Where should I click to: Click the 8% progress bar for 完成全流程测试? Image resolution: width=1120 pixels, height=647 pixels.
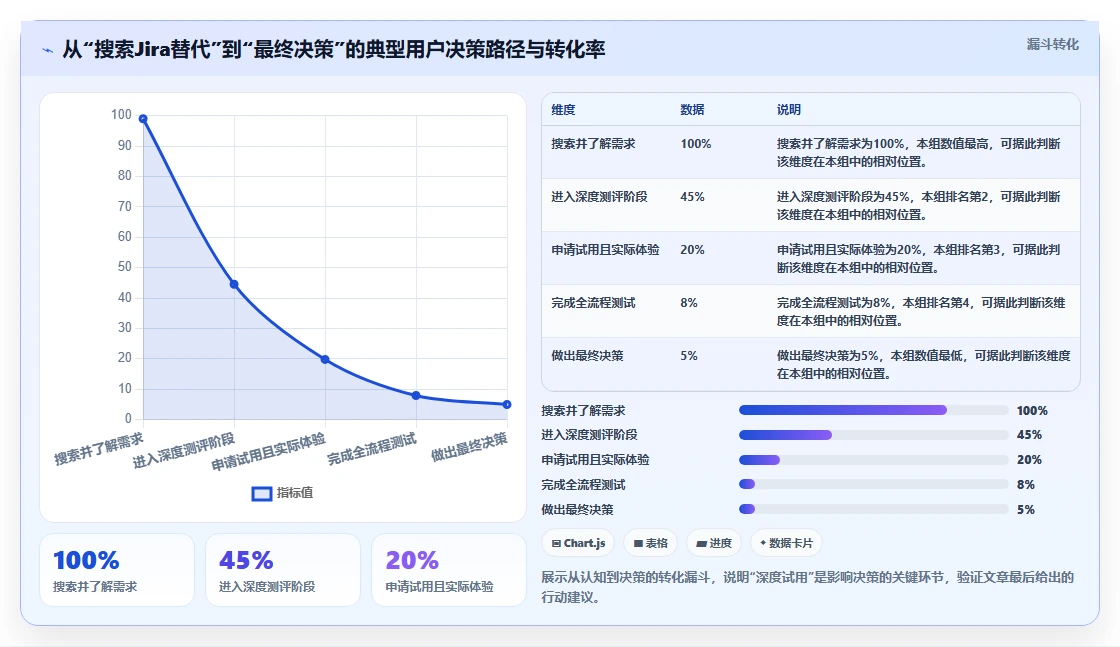click(x=873, y=484)
